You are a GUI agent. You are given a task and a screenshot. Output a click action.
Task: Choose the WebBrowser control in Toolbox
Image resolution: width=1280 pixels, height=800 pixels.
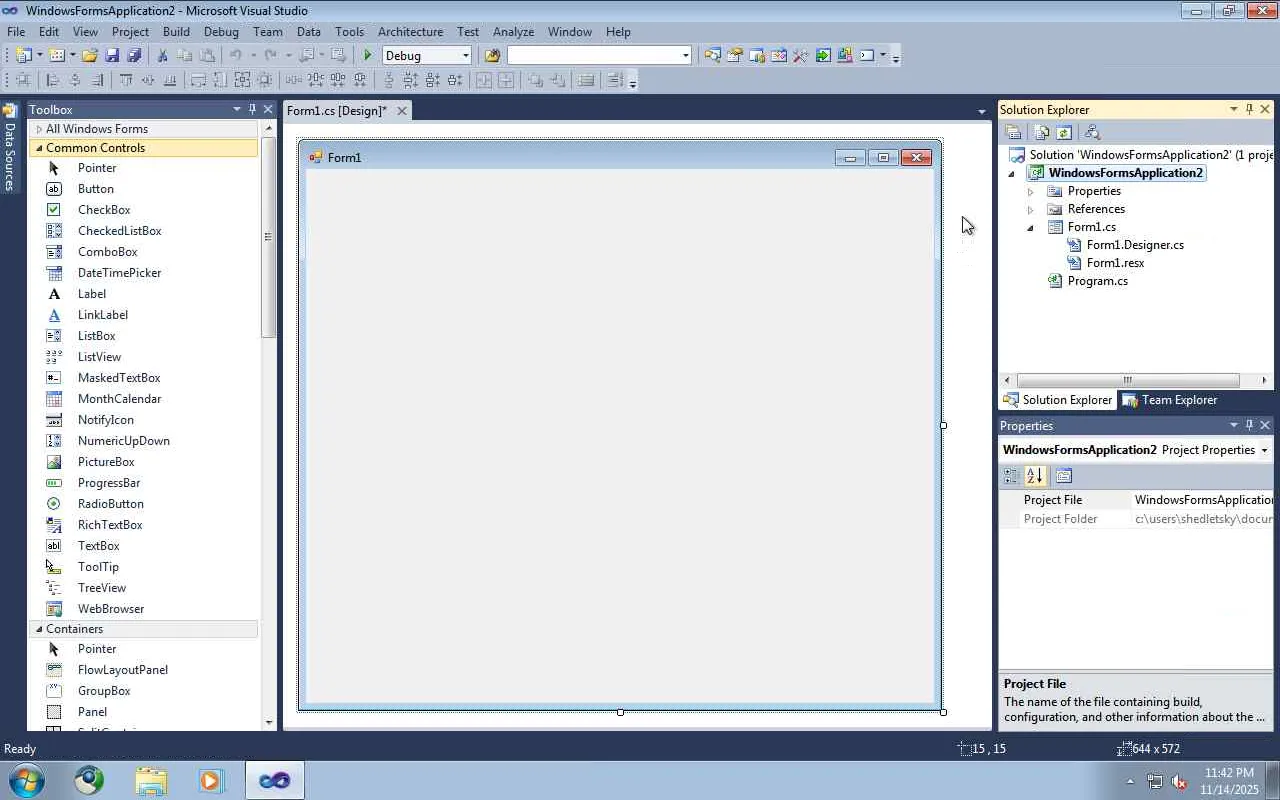pyautogui.click(x=146, y=609)
